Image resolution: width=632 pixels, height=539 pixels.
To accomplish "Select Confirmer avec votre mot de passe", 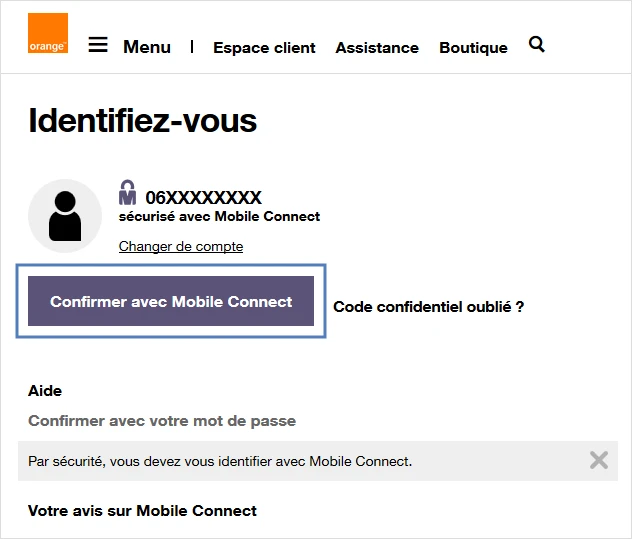I will click(162, 421).
